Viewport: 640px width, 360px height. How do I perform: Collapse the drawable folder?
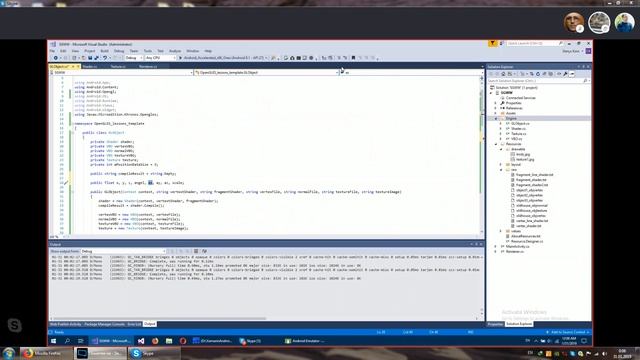[x=501, y=149]
